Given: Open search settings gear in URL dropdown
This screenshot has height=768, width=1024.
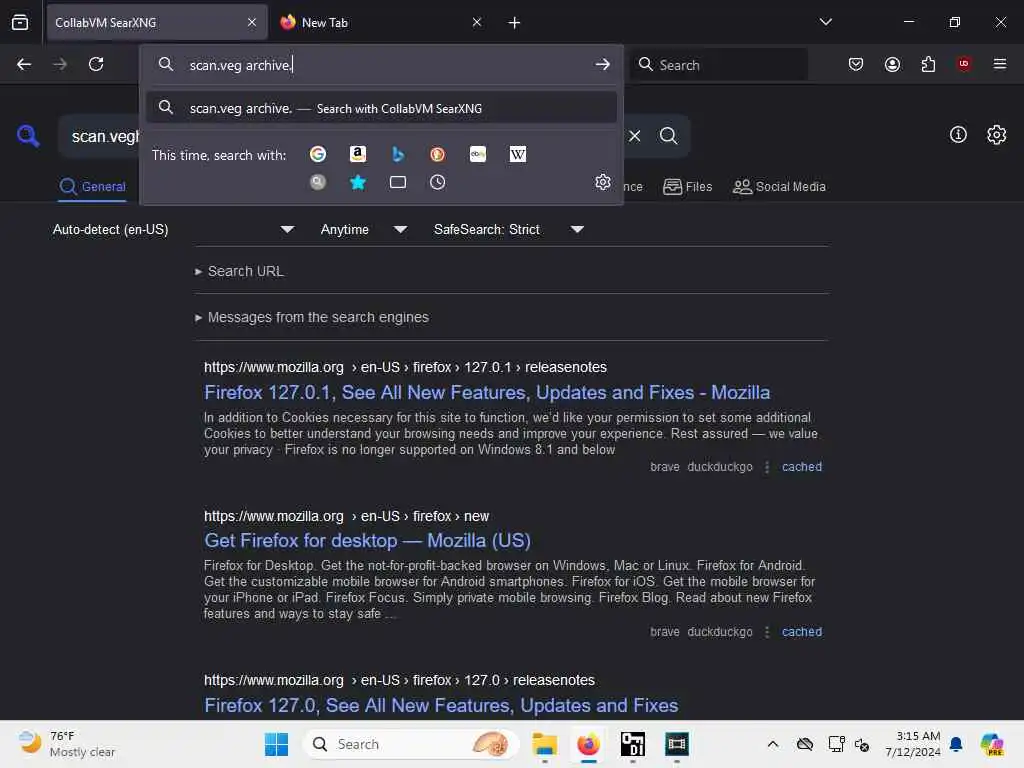Looking at the screenshot, I should tap(603, 182).
